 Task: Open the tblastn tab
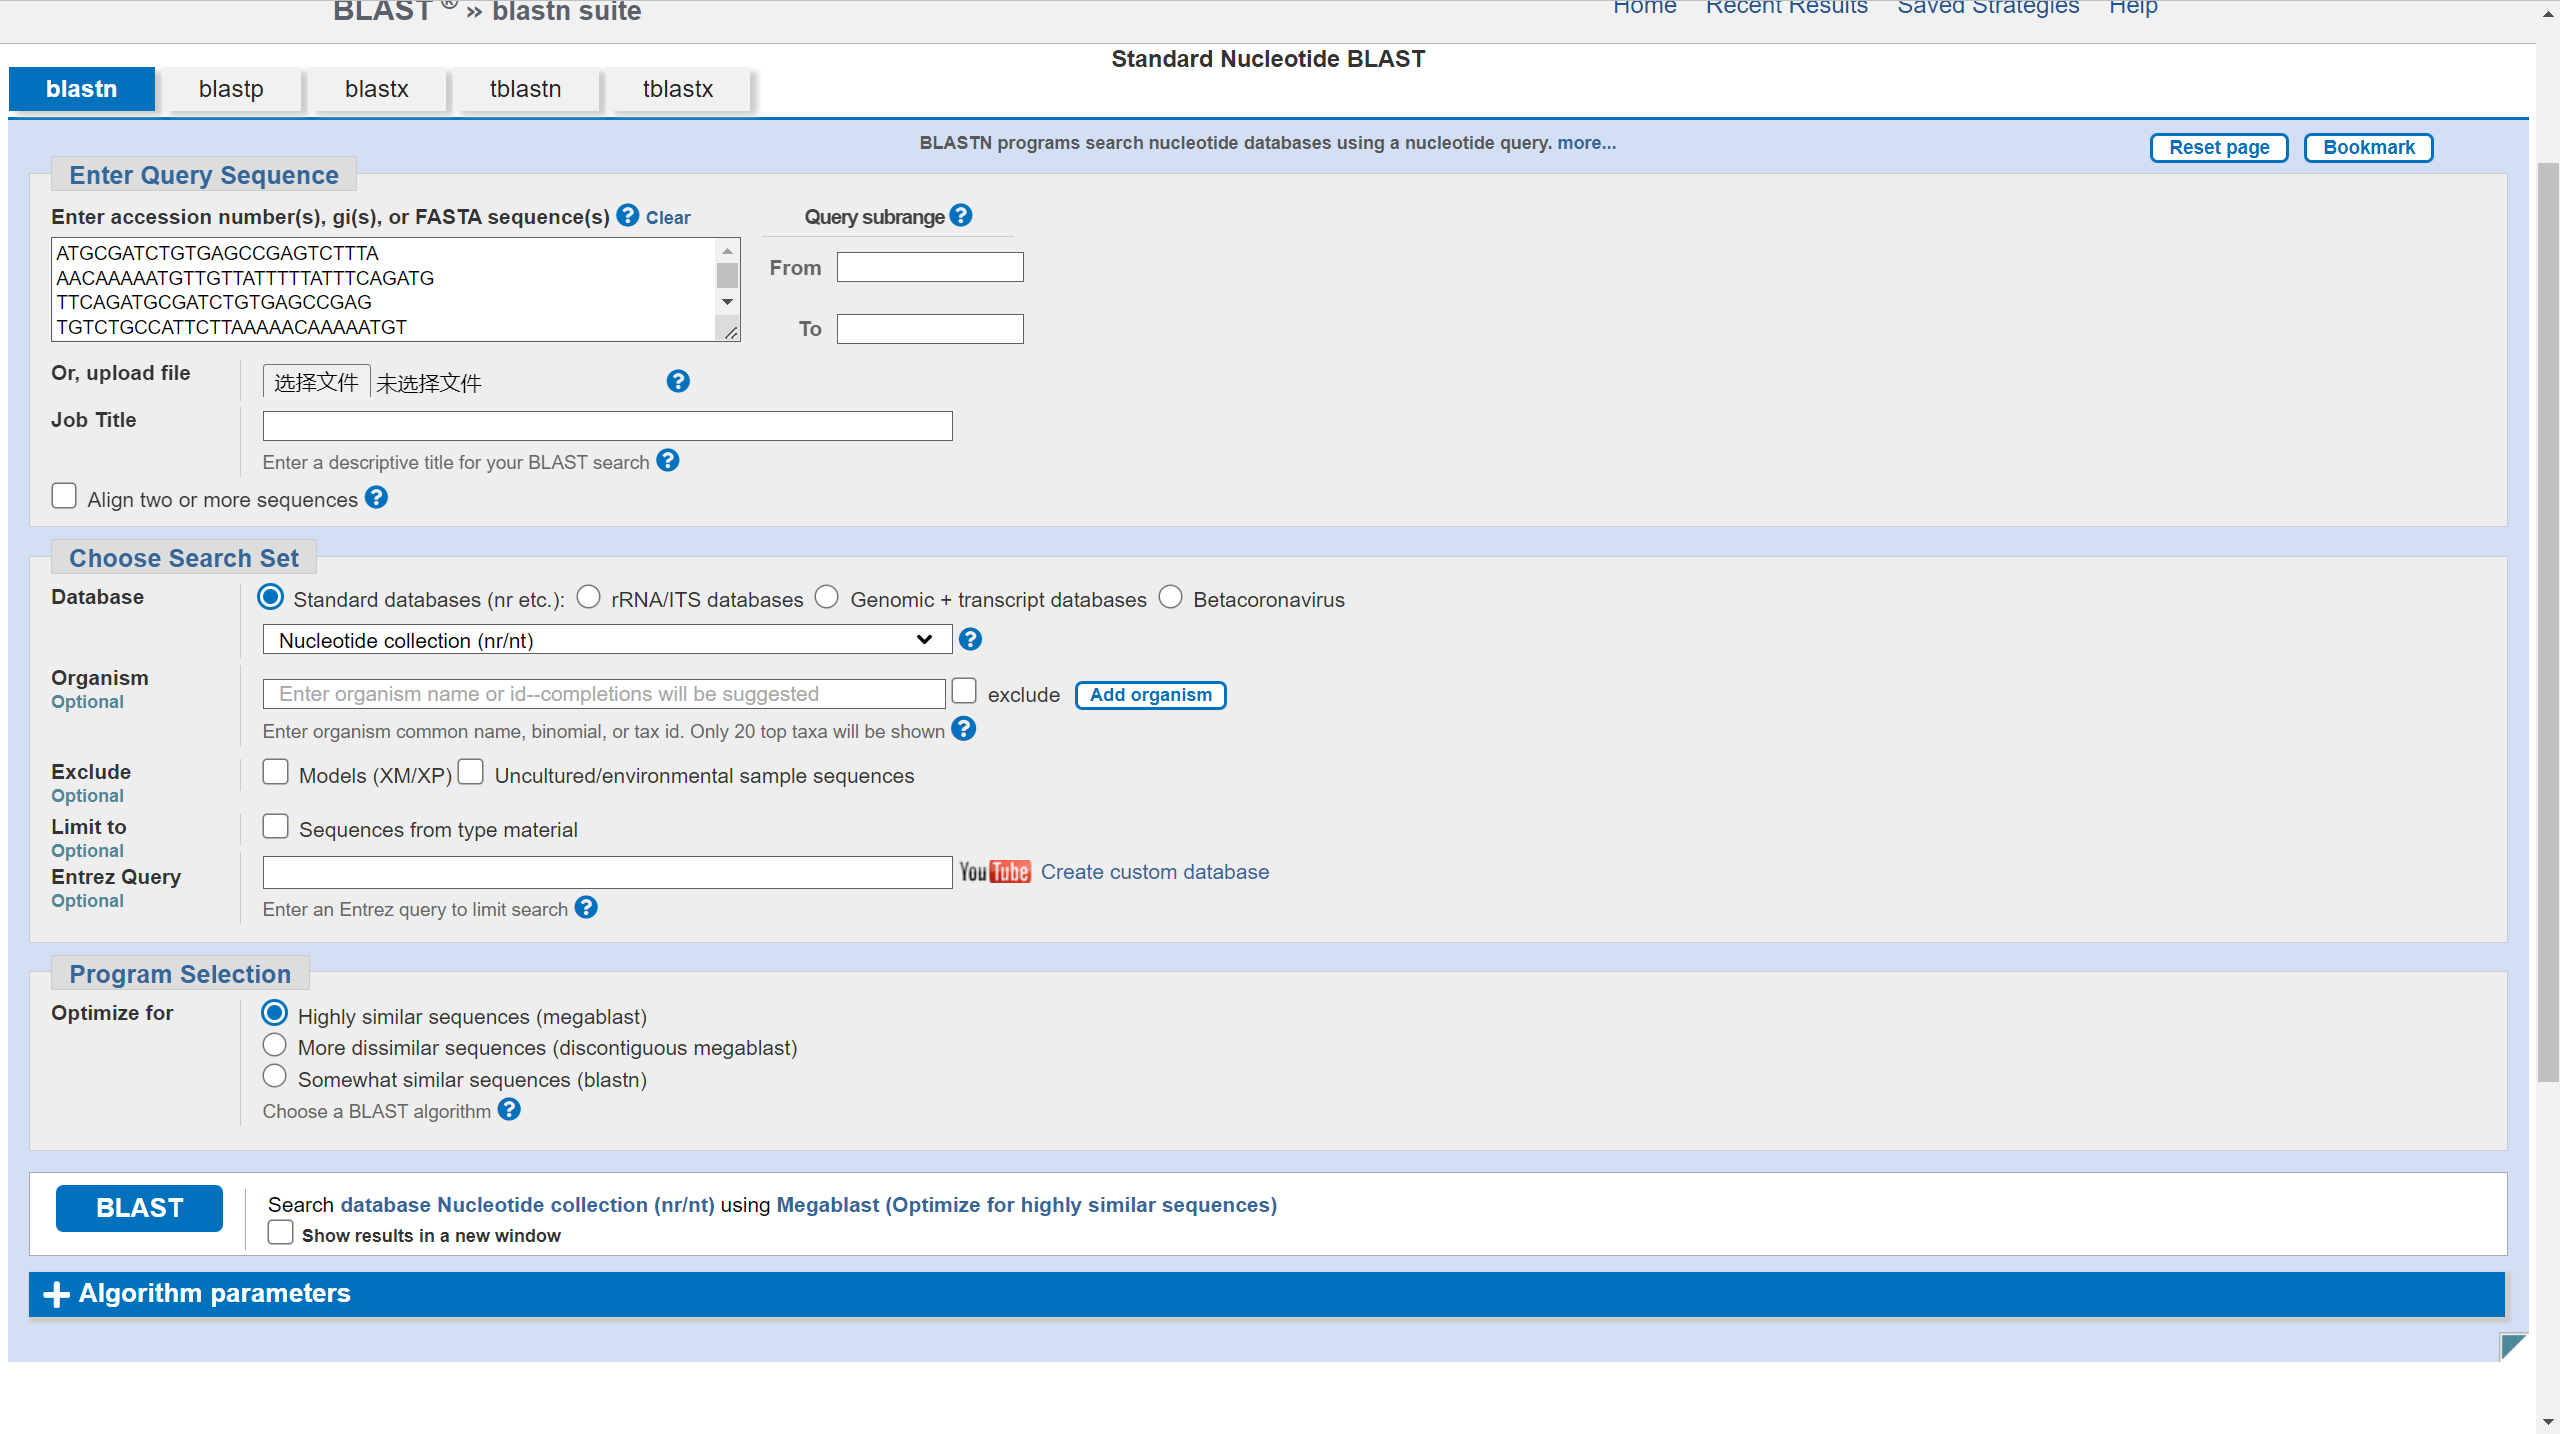tap(525, 89)
